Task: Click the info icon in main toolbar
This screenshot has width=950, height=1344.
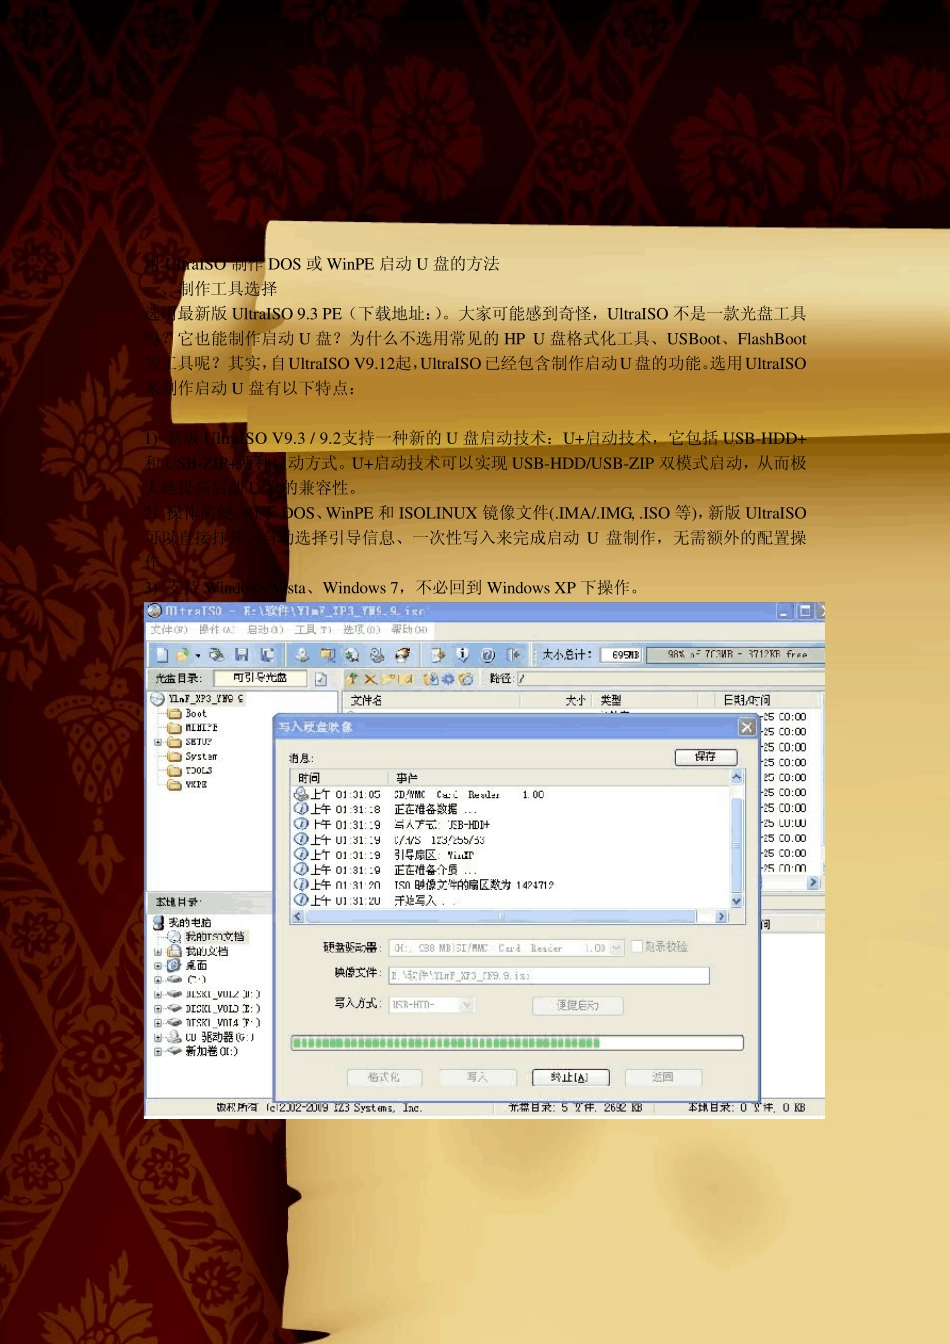Action: tap(462, 655)
